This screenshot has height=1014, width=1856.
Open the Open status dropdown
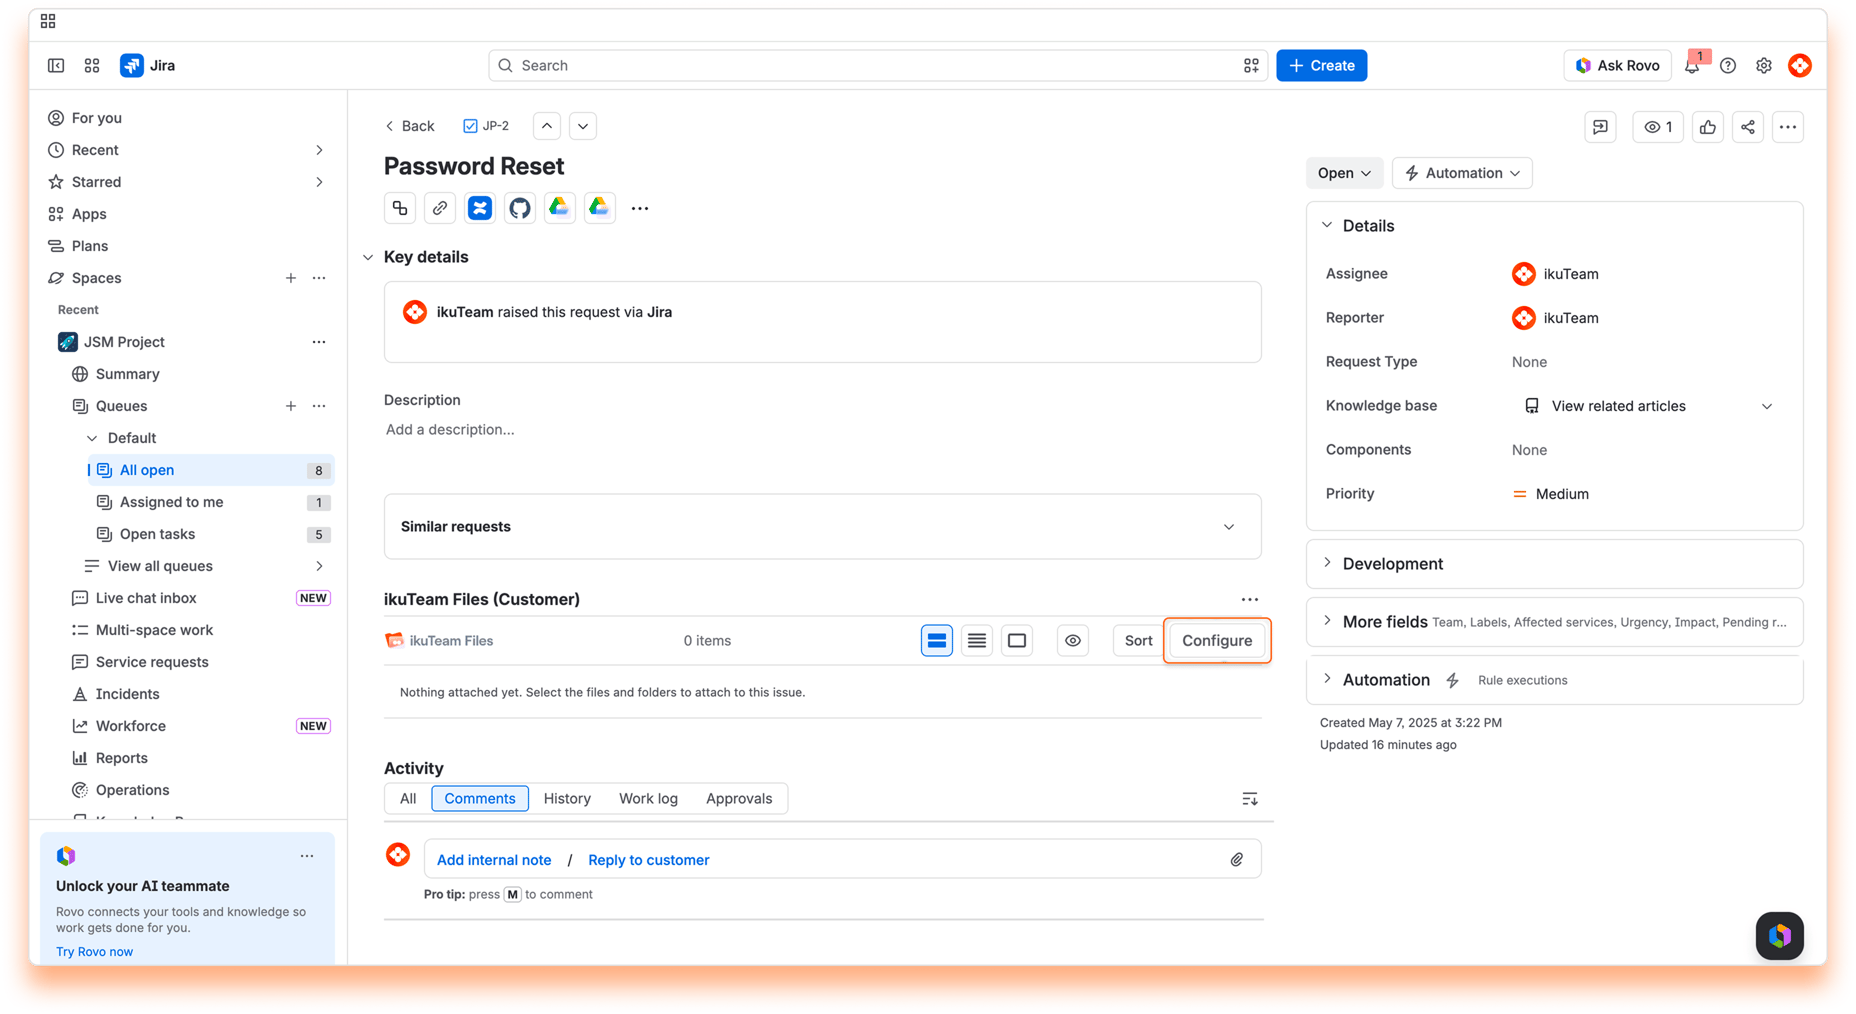[1344, 173]
